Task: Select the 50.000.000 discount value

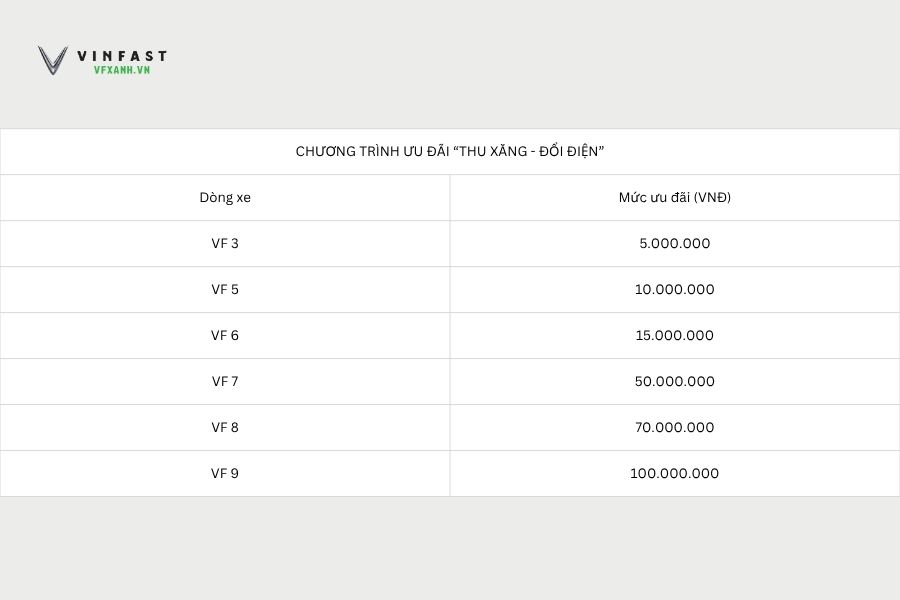Action: (x=675, y=381)
